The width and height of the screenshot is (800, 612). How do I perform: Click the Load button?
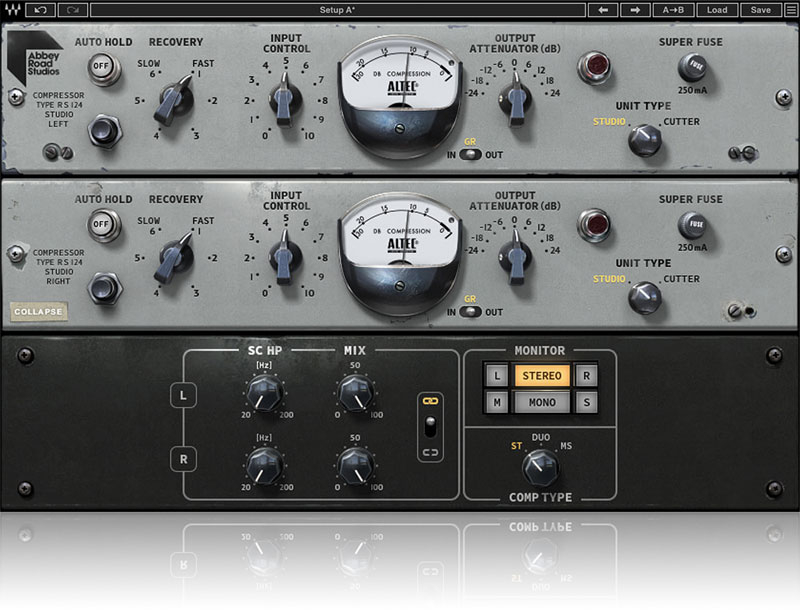(717, 10)
